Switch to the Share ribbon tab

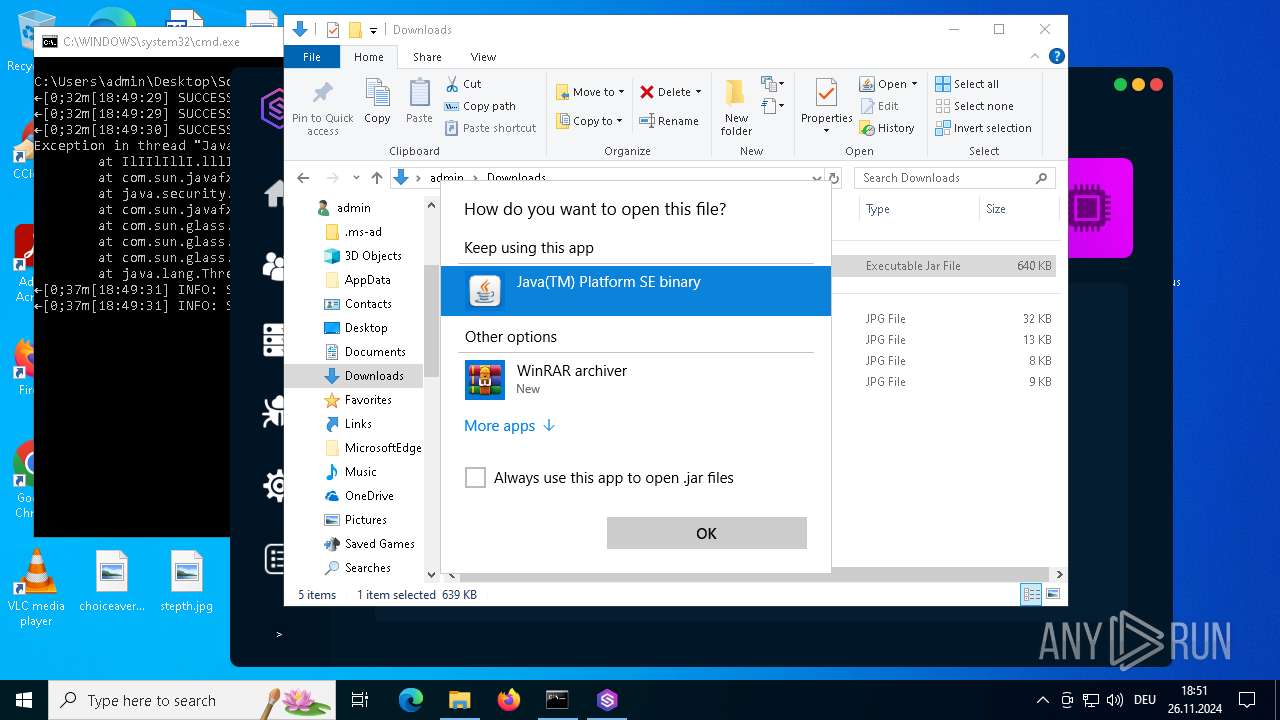pos(427,57)
